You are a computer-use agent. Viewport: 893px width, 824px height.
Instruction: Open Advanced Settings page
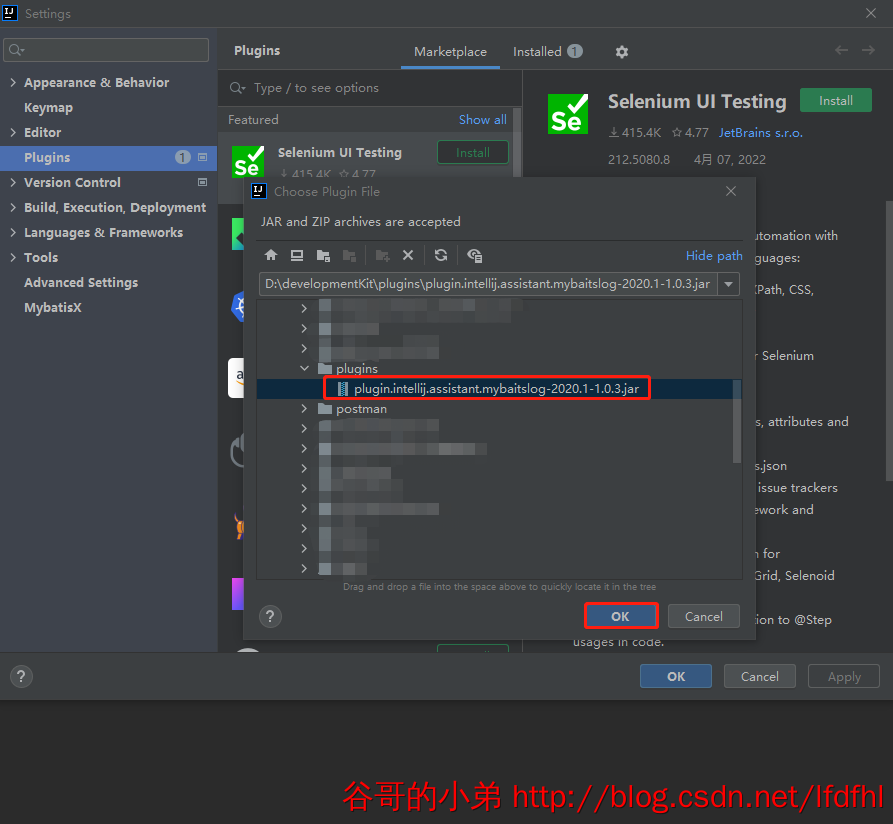point(81,282)
